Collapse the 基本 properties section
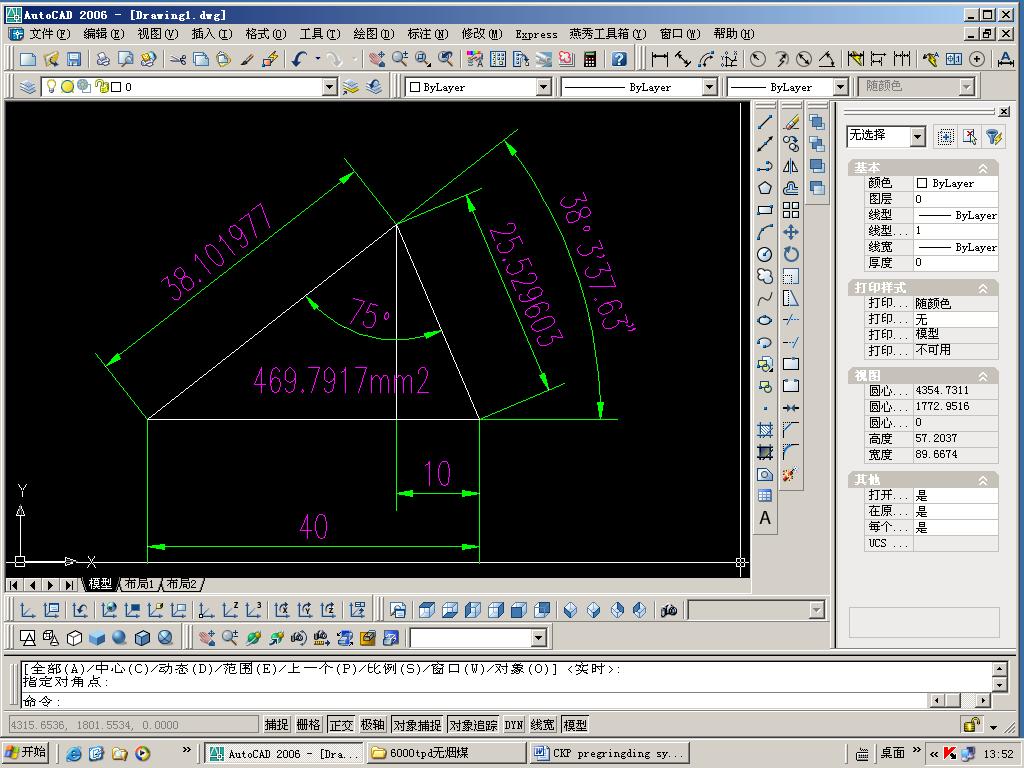 (x=982, y=168)
